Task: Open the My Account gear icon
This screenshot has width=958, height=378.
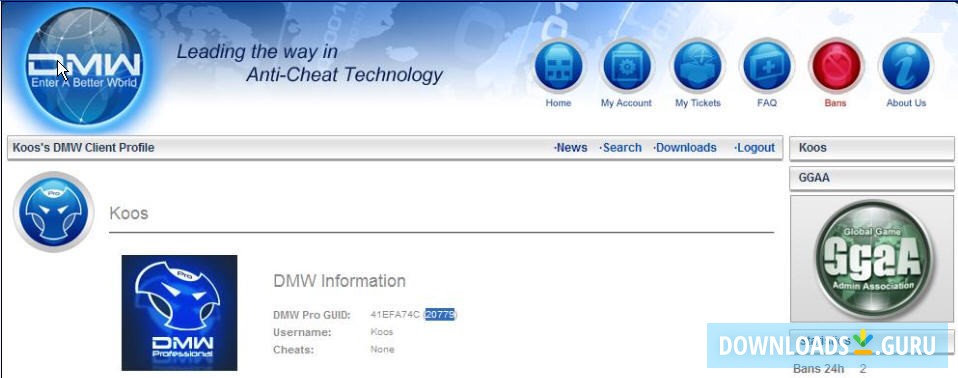Action: tap(626, 66)
